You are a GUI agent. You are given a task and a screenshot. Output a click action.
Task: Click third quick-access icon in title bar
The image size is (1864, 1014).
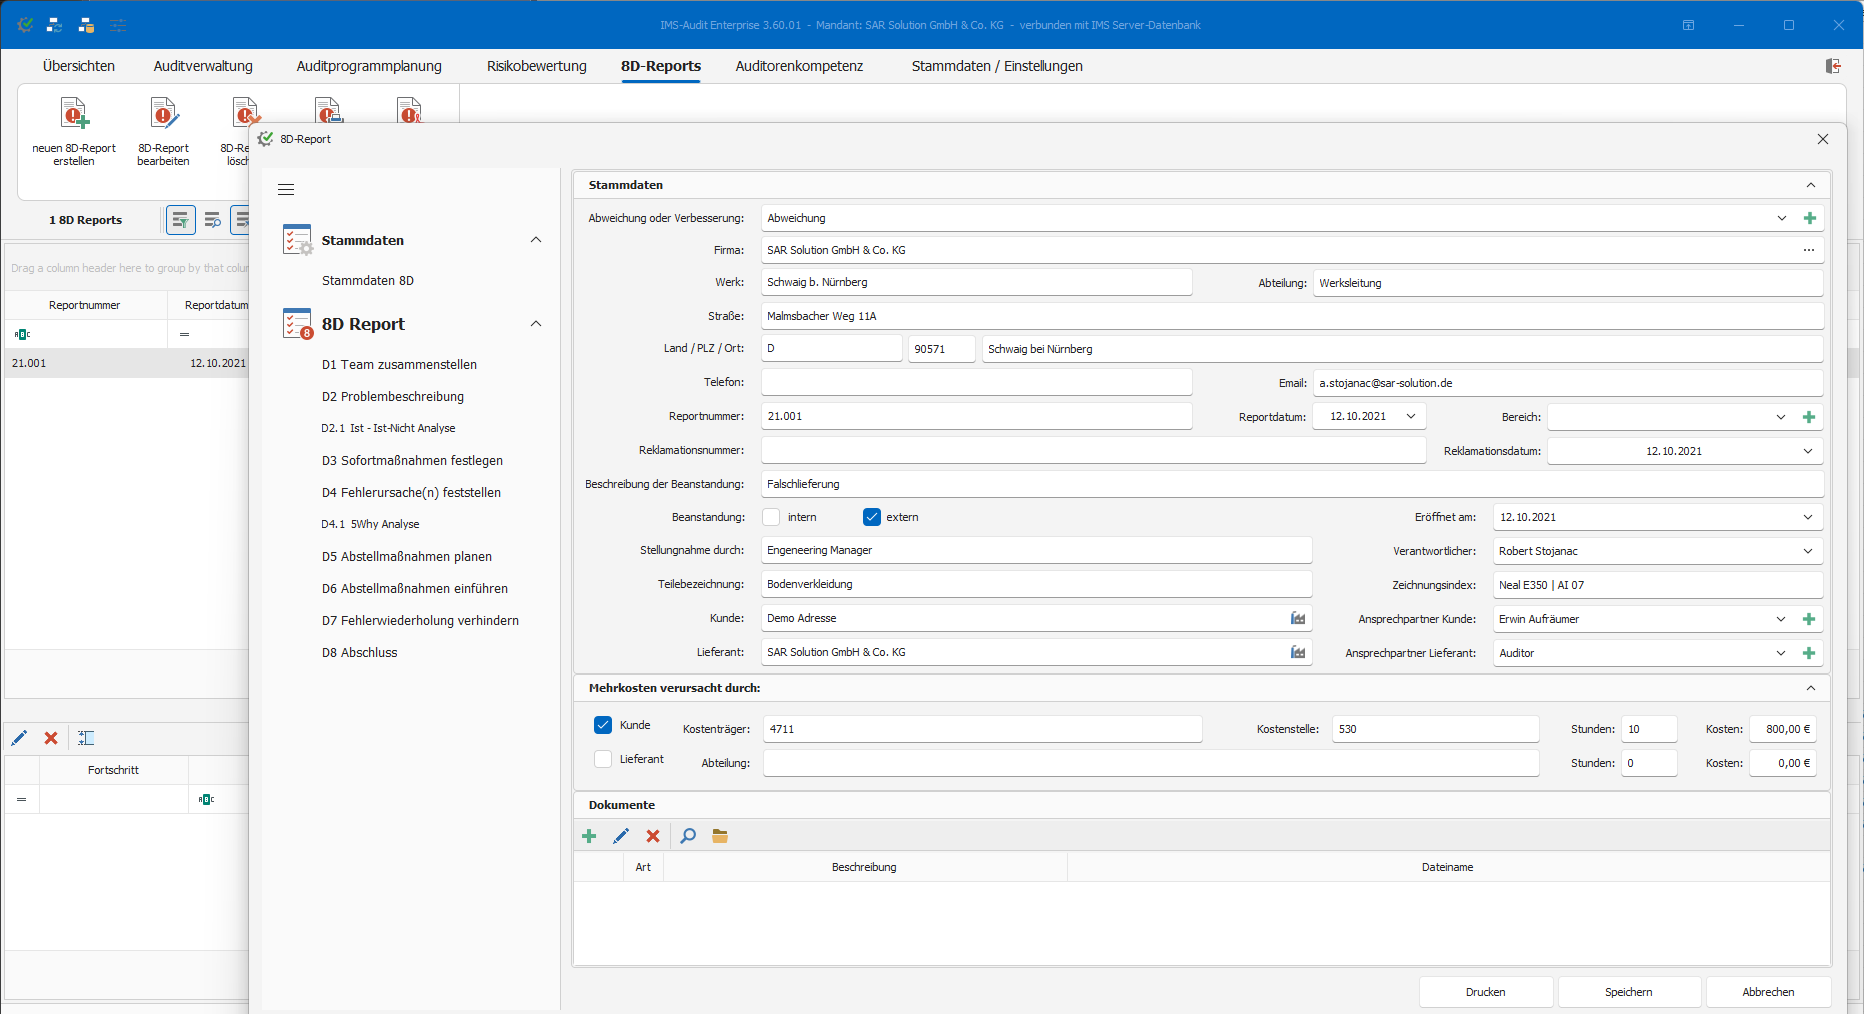[86, 25]
